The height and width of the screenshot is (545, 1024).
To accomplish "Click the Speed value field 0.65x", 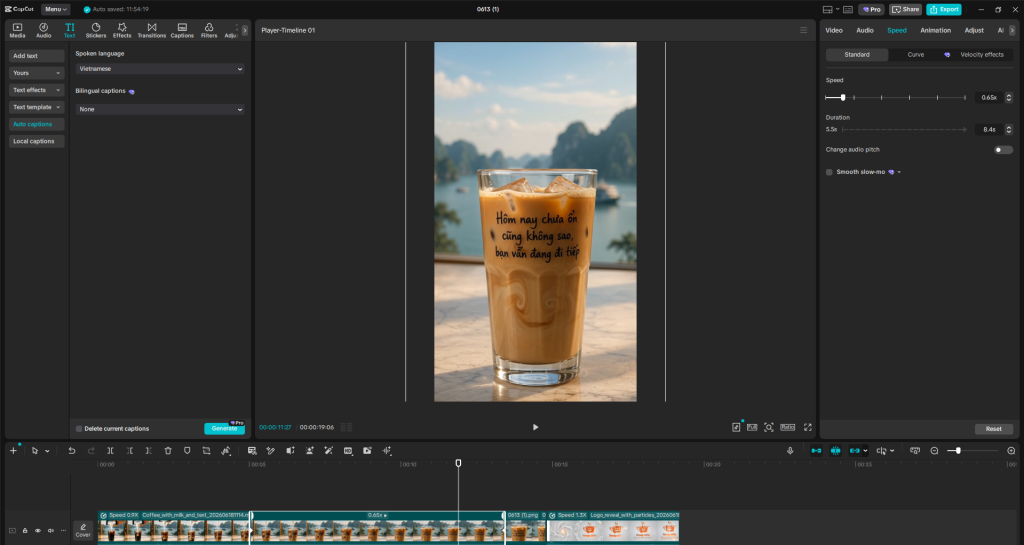I will [x=989, y=97].
